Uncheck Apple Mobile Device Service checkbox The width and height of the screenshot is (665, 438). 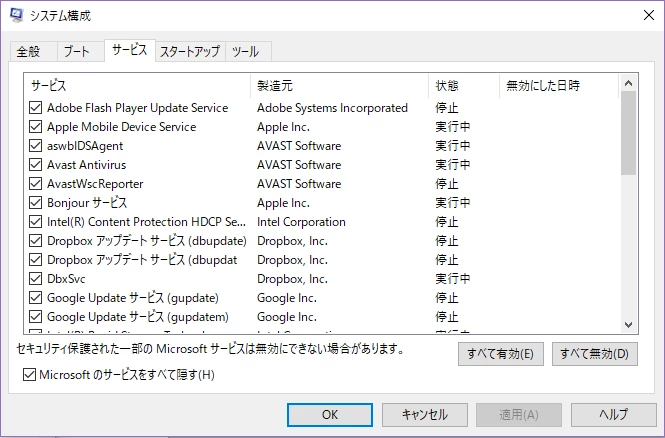click(x=35, y=127)
